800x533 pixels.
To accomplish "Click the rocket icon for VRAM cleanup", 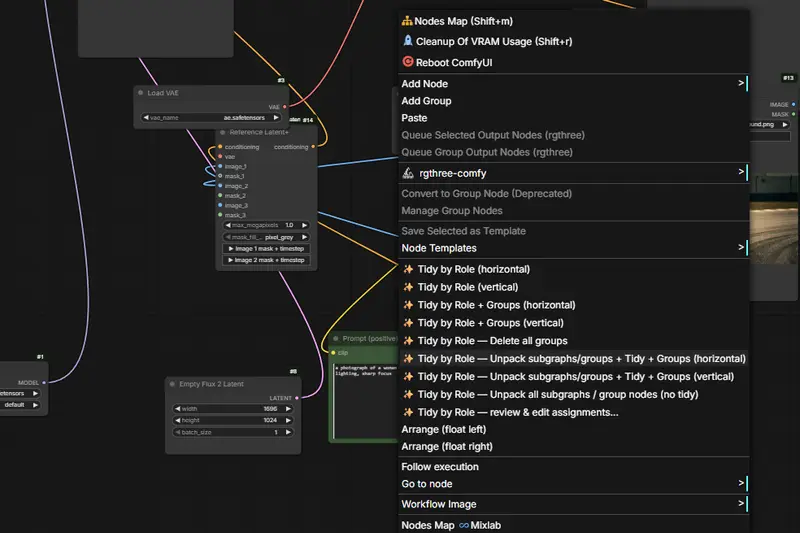I will click(x=408, y=41).
